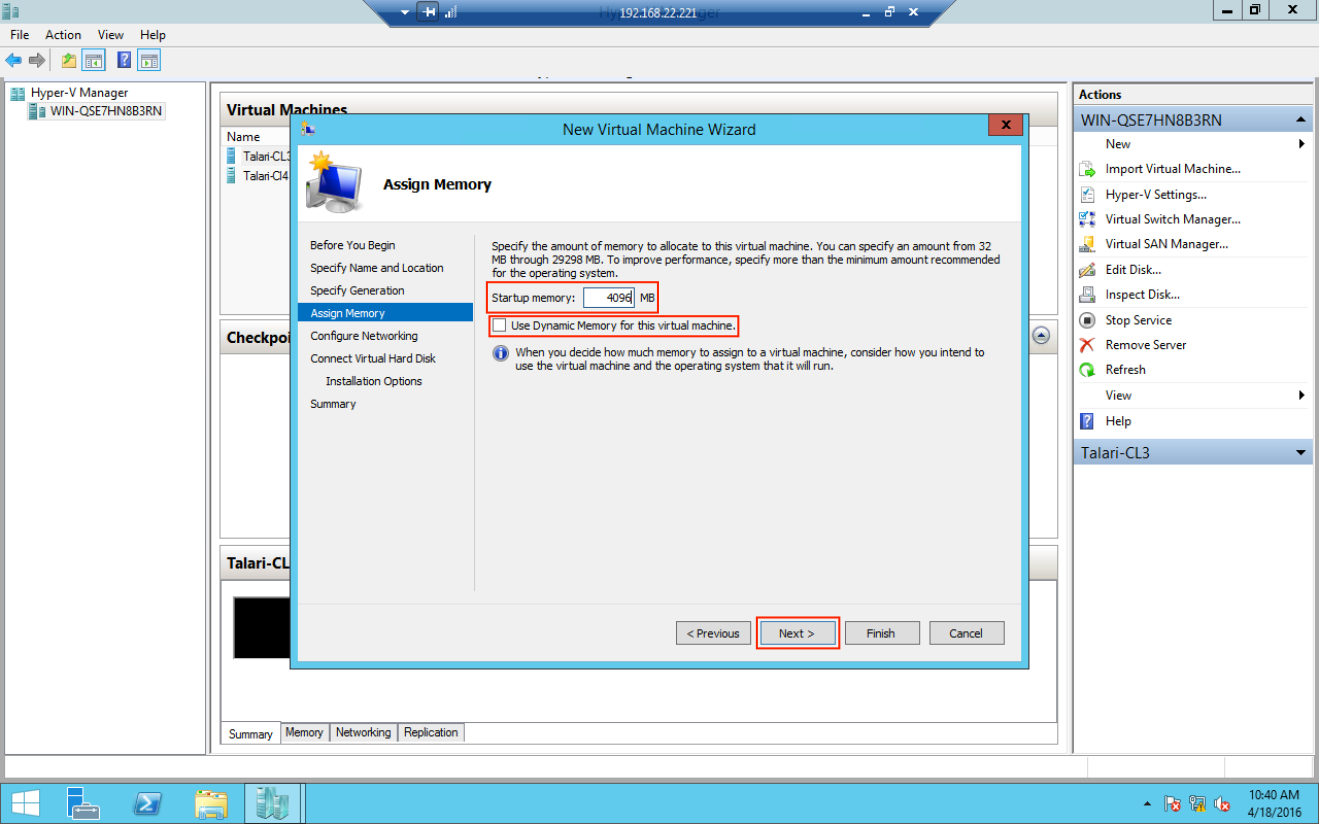The image size is (1319, 824).
Task: Open Hyper-V Settings icon in Actions pane
Action: [x=1087, y=195]
